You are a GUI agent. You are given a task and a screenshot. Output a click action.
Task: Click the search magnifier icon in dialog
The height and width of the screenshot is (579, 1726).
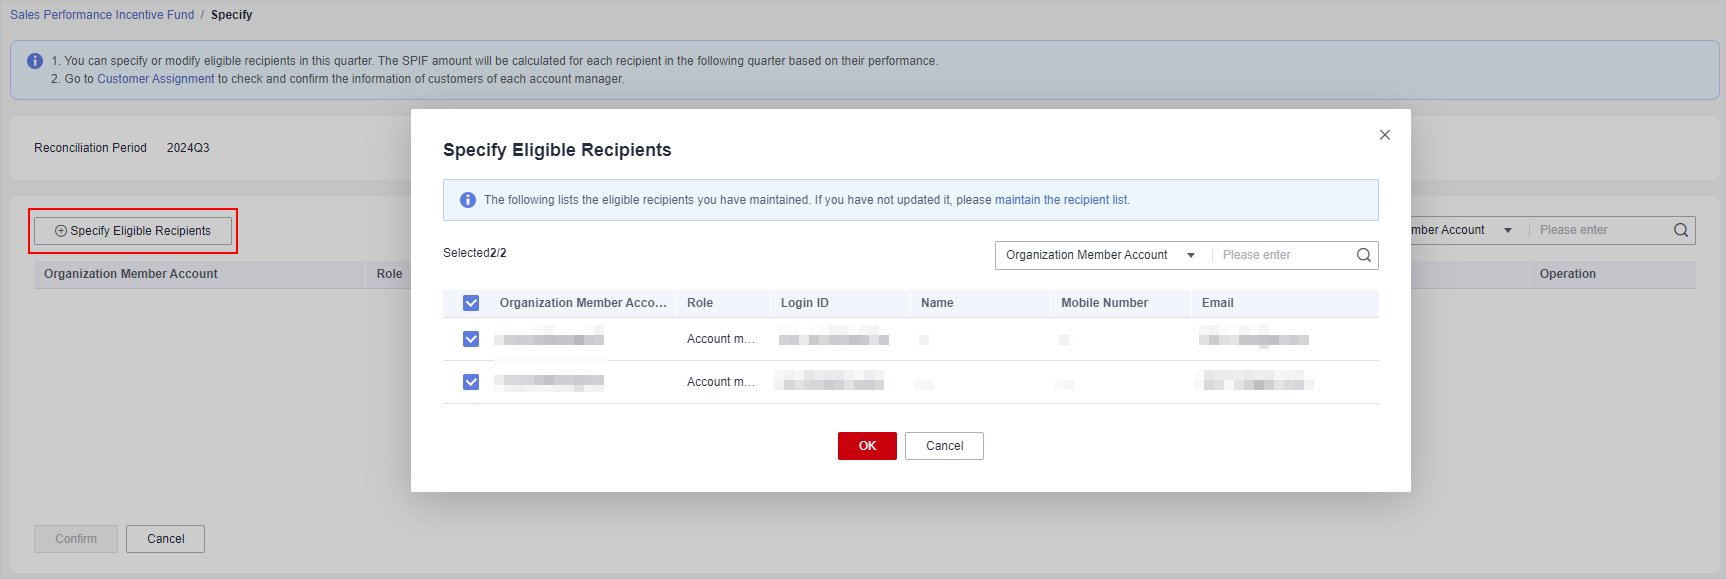click(1363, 255)
